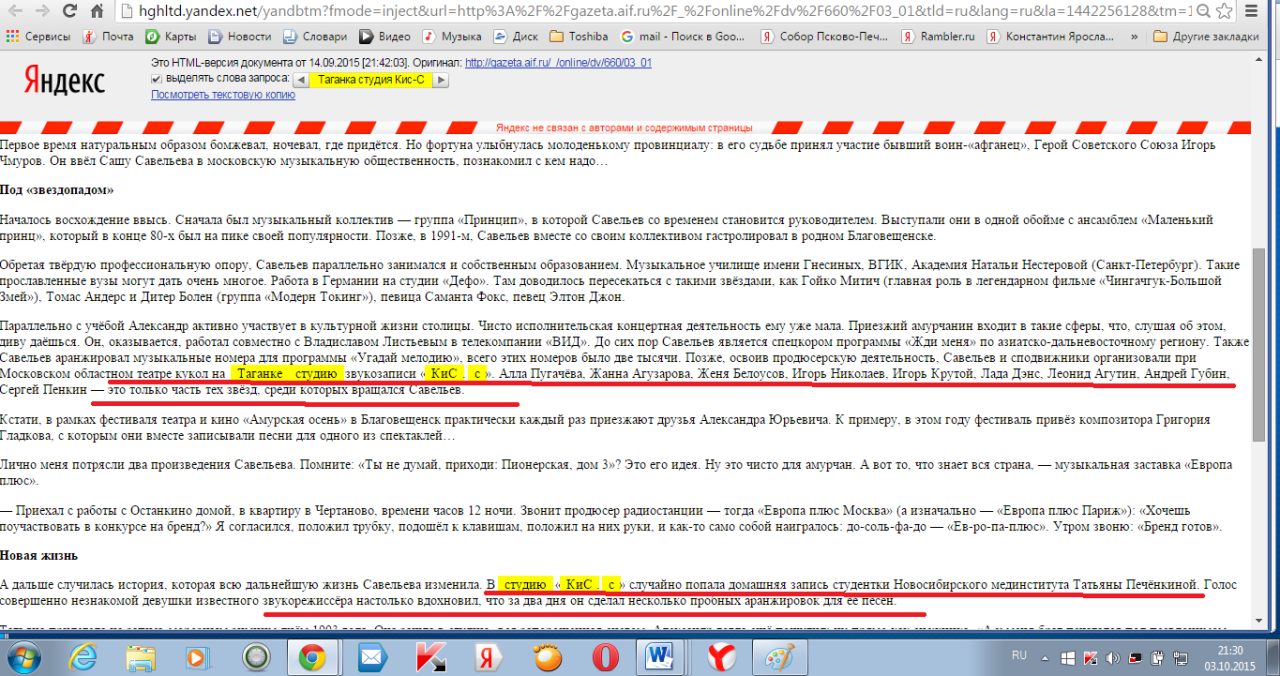Open the Словари bookmark

click(x=315, y=36)
